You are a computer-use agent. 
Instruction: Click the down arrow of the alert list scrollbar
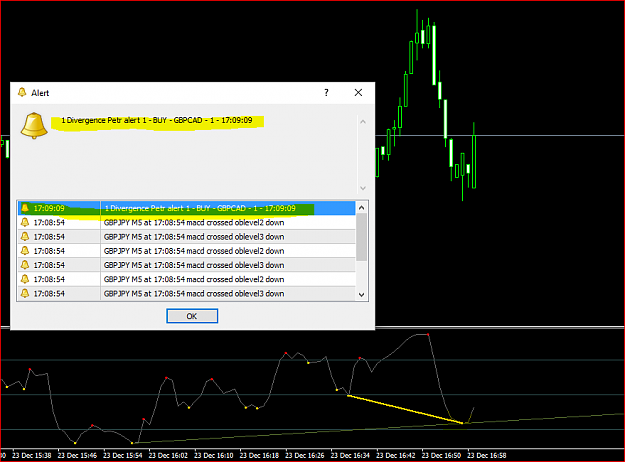click(x=362, y=295)
